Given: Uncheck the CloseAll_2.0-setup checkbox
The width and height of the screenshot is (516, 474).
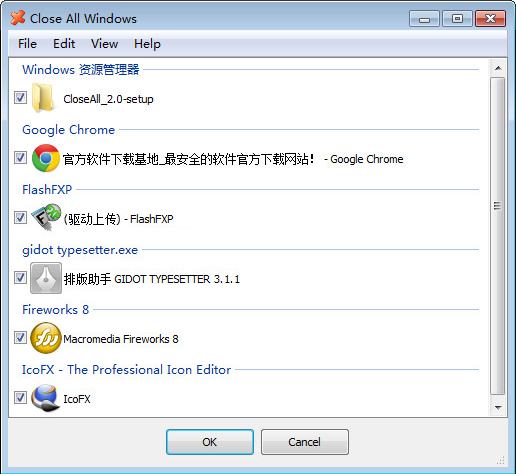Looking at the screenshot, I should click(20, 98).
